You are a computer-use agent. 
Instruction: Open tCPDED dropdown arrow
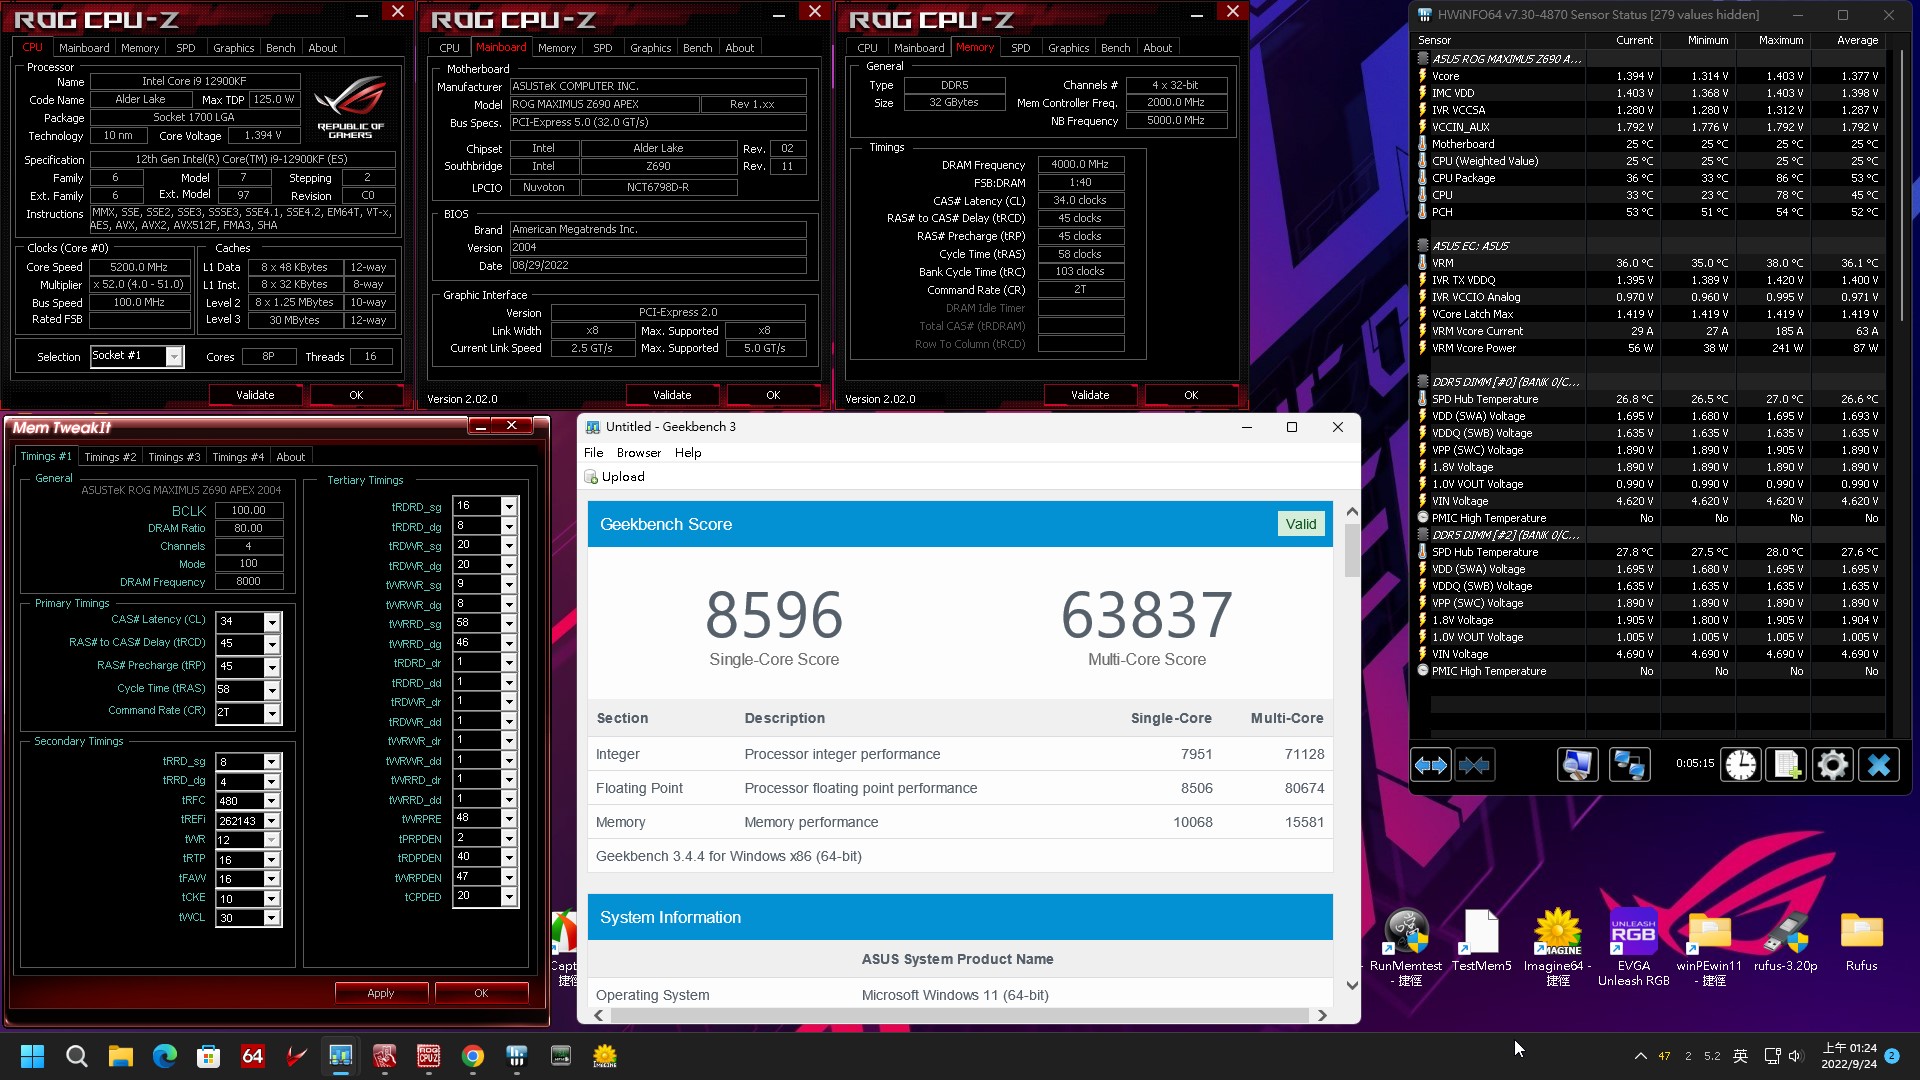coord(509,897)
